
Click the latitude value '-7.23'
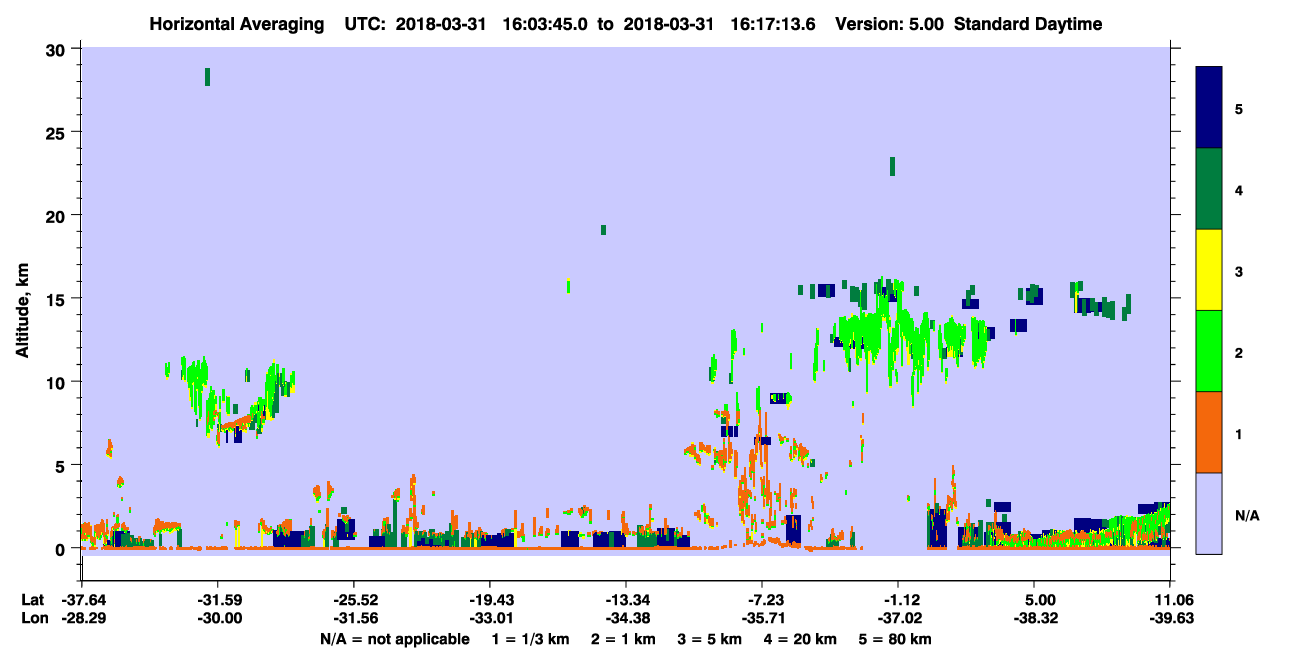click(762, 600)
